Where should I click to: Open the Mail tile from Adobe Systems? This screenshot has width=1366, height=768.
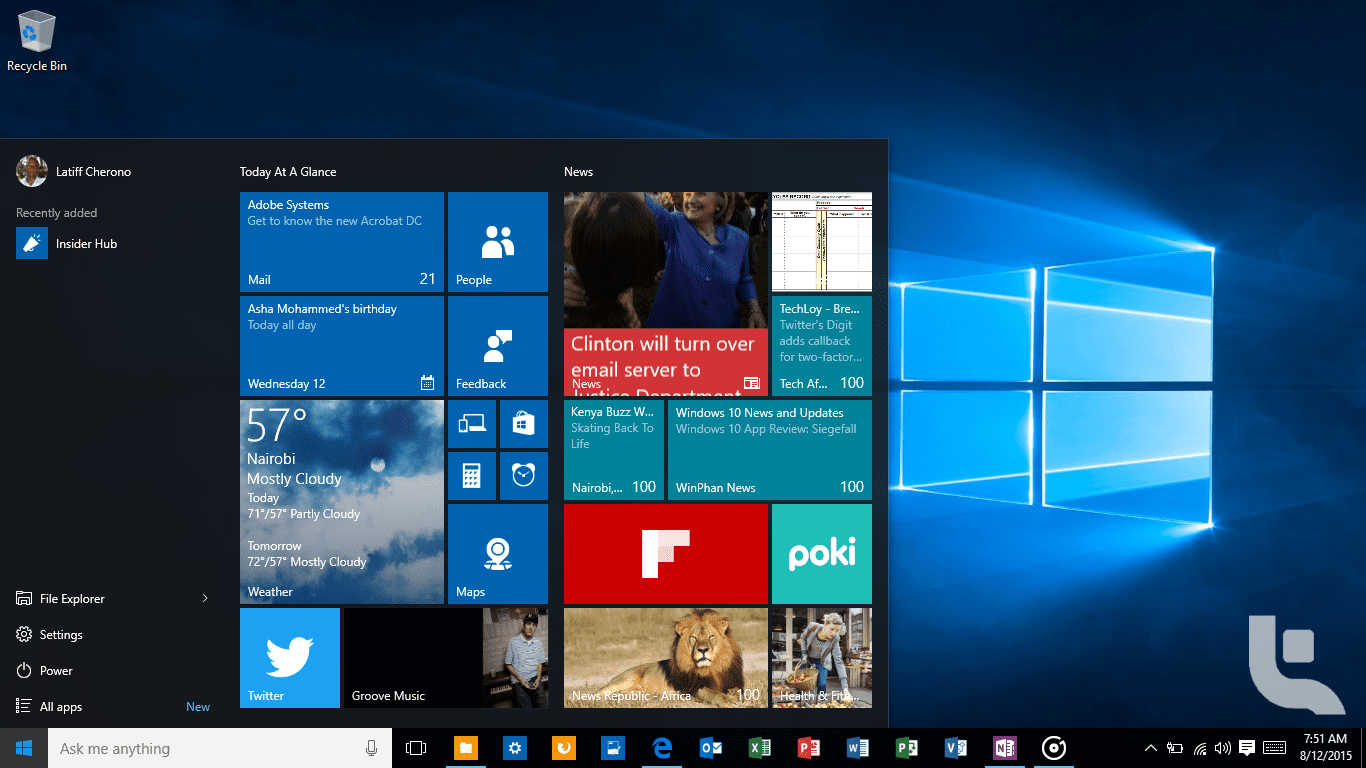click(342, 242)
